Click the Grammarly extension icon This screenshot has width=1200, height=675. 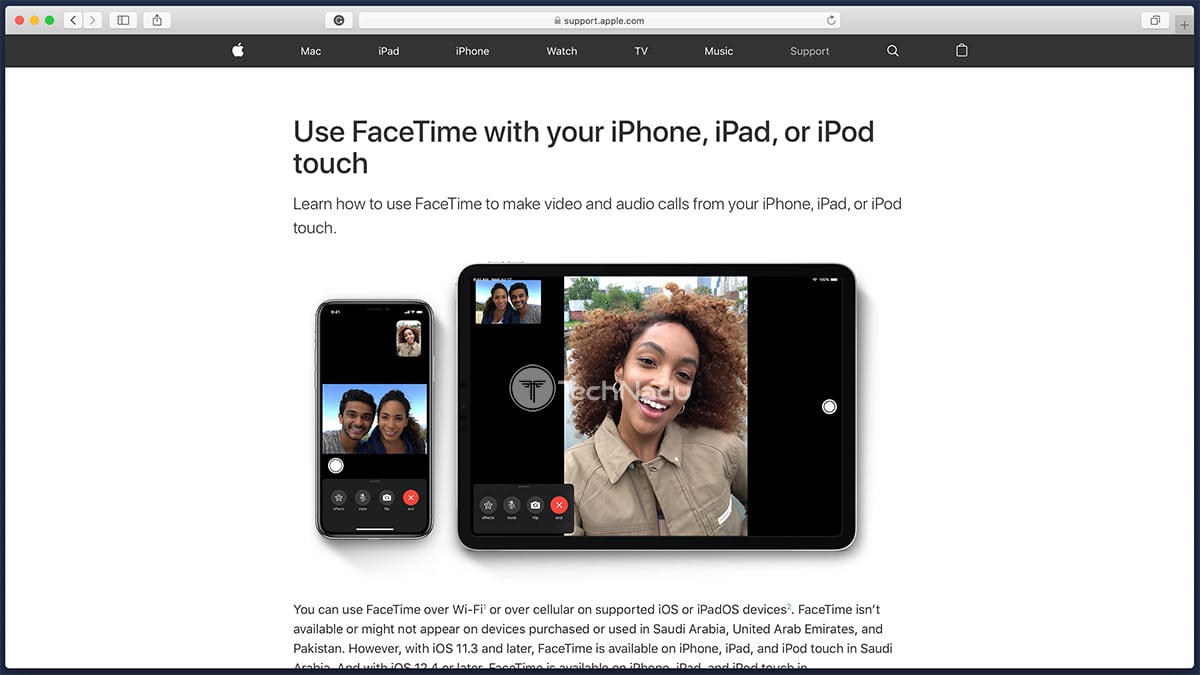tap(339, 20)
